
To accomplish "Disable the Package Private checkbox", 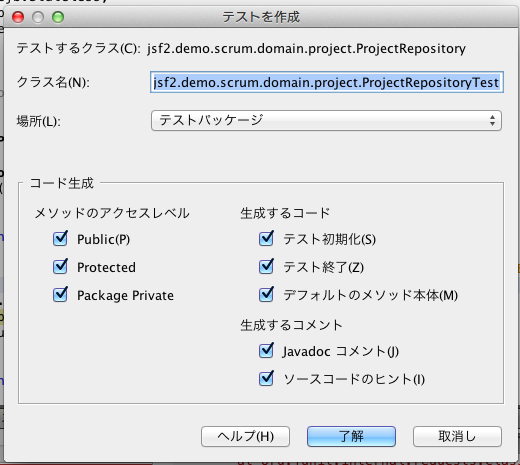I will pos(60,295).
